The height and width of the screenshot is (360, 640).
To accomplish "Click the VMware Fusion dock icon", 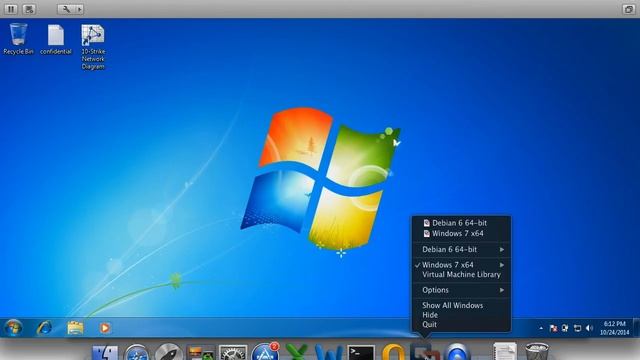I will pos(425,352).
